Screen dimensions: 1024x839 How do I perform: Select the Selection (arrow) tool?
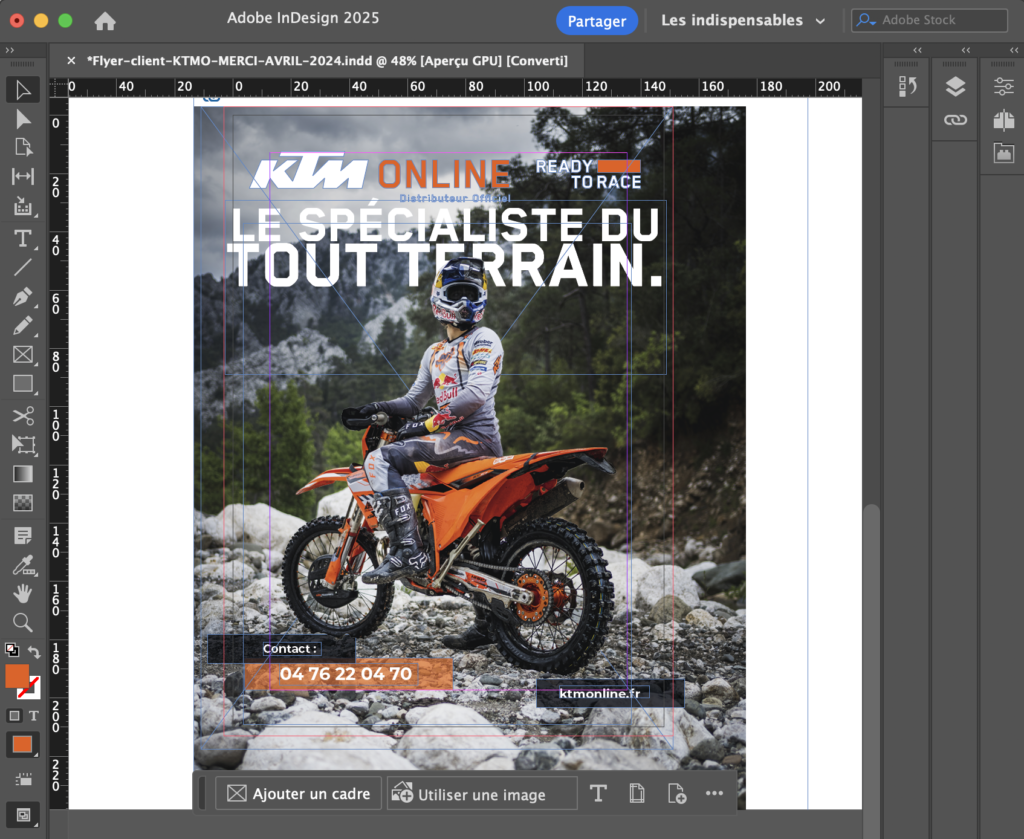coord(23,89)
